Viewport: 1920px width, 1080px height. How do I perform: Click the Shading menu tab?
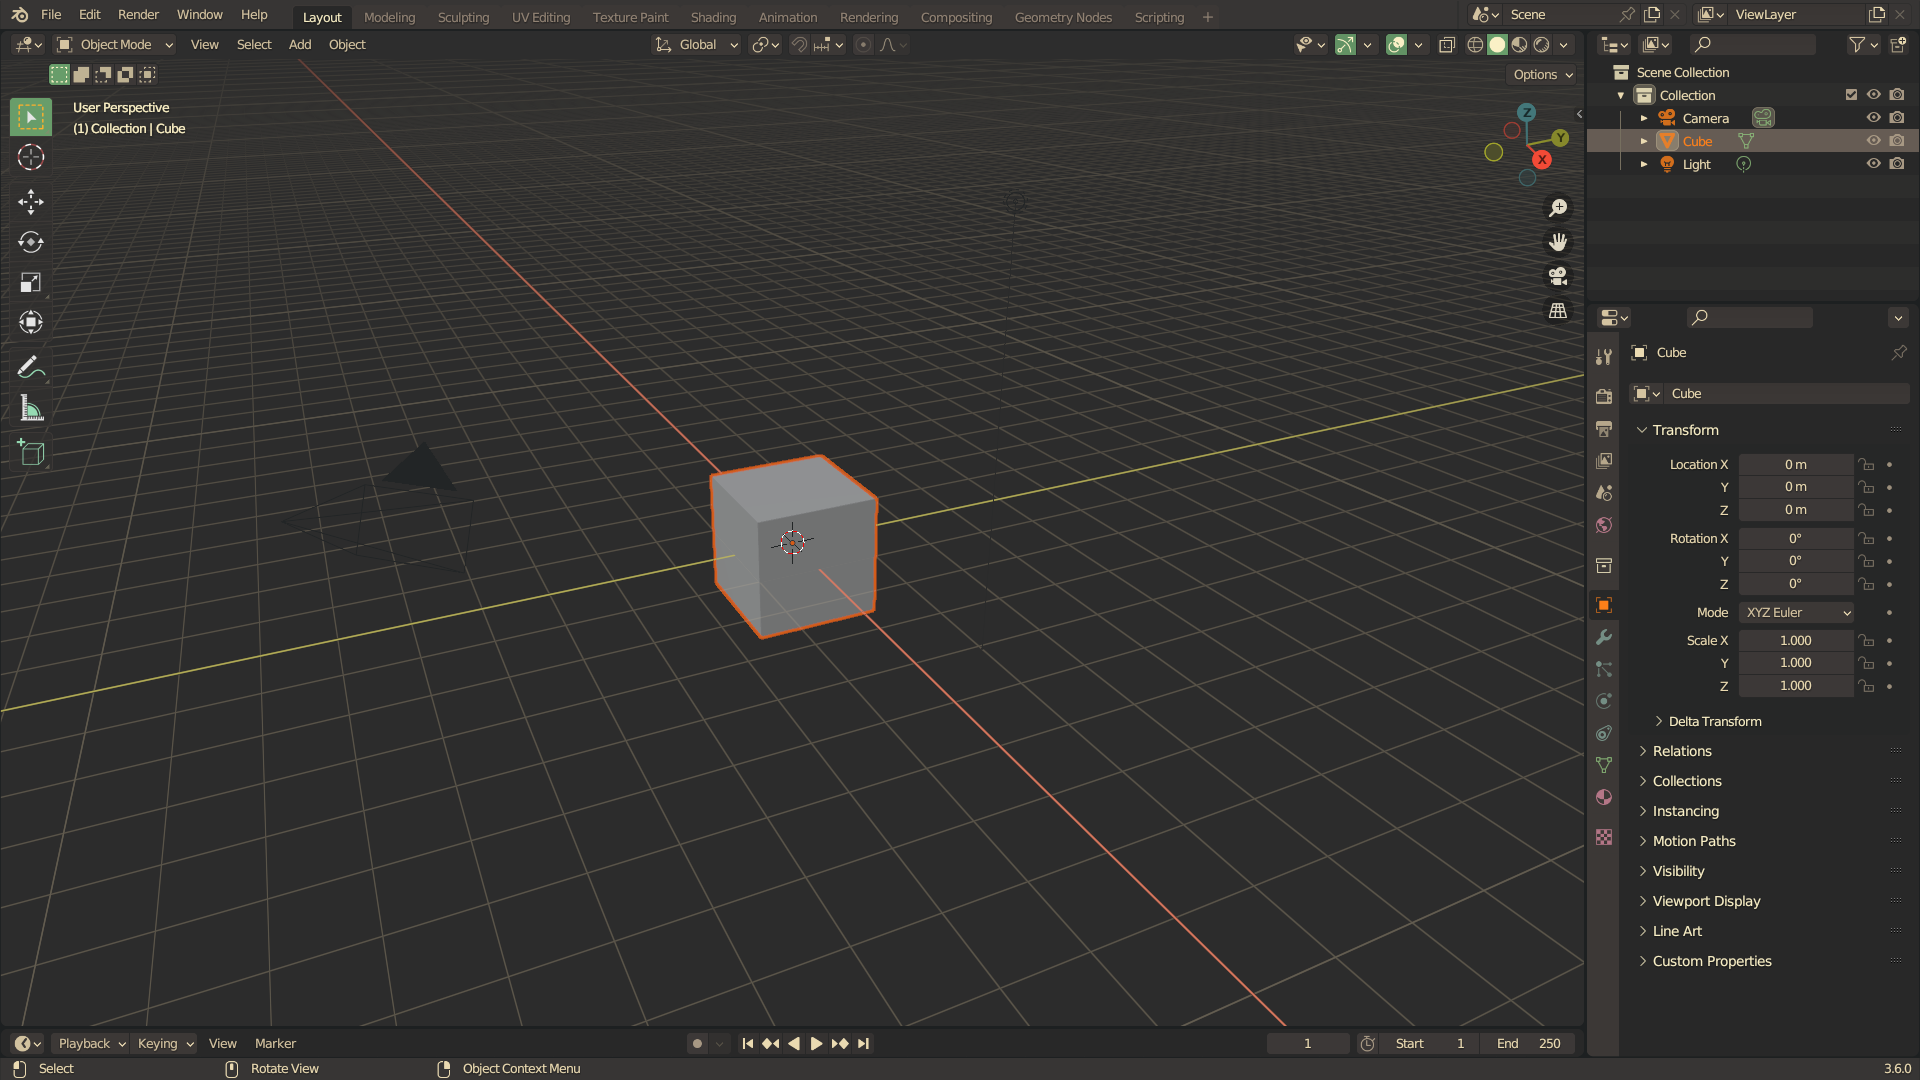[x=711, y=16]
